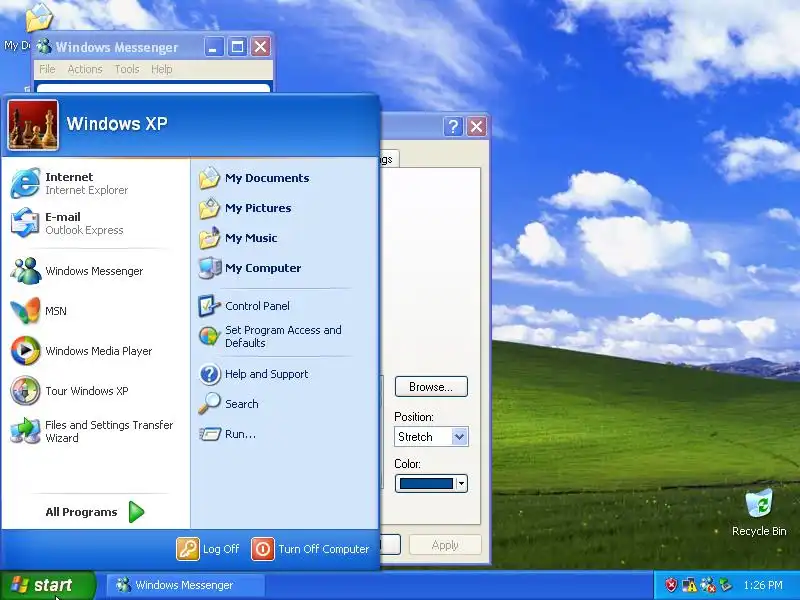Image resolution: width=800 pixels, height=600 pixels.
Task: Click the Windows Messenger tray icon
Action: point(708,585)
